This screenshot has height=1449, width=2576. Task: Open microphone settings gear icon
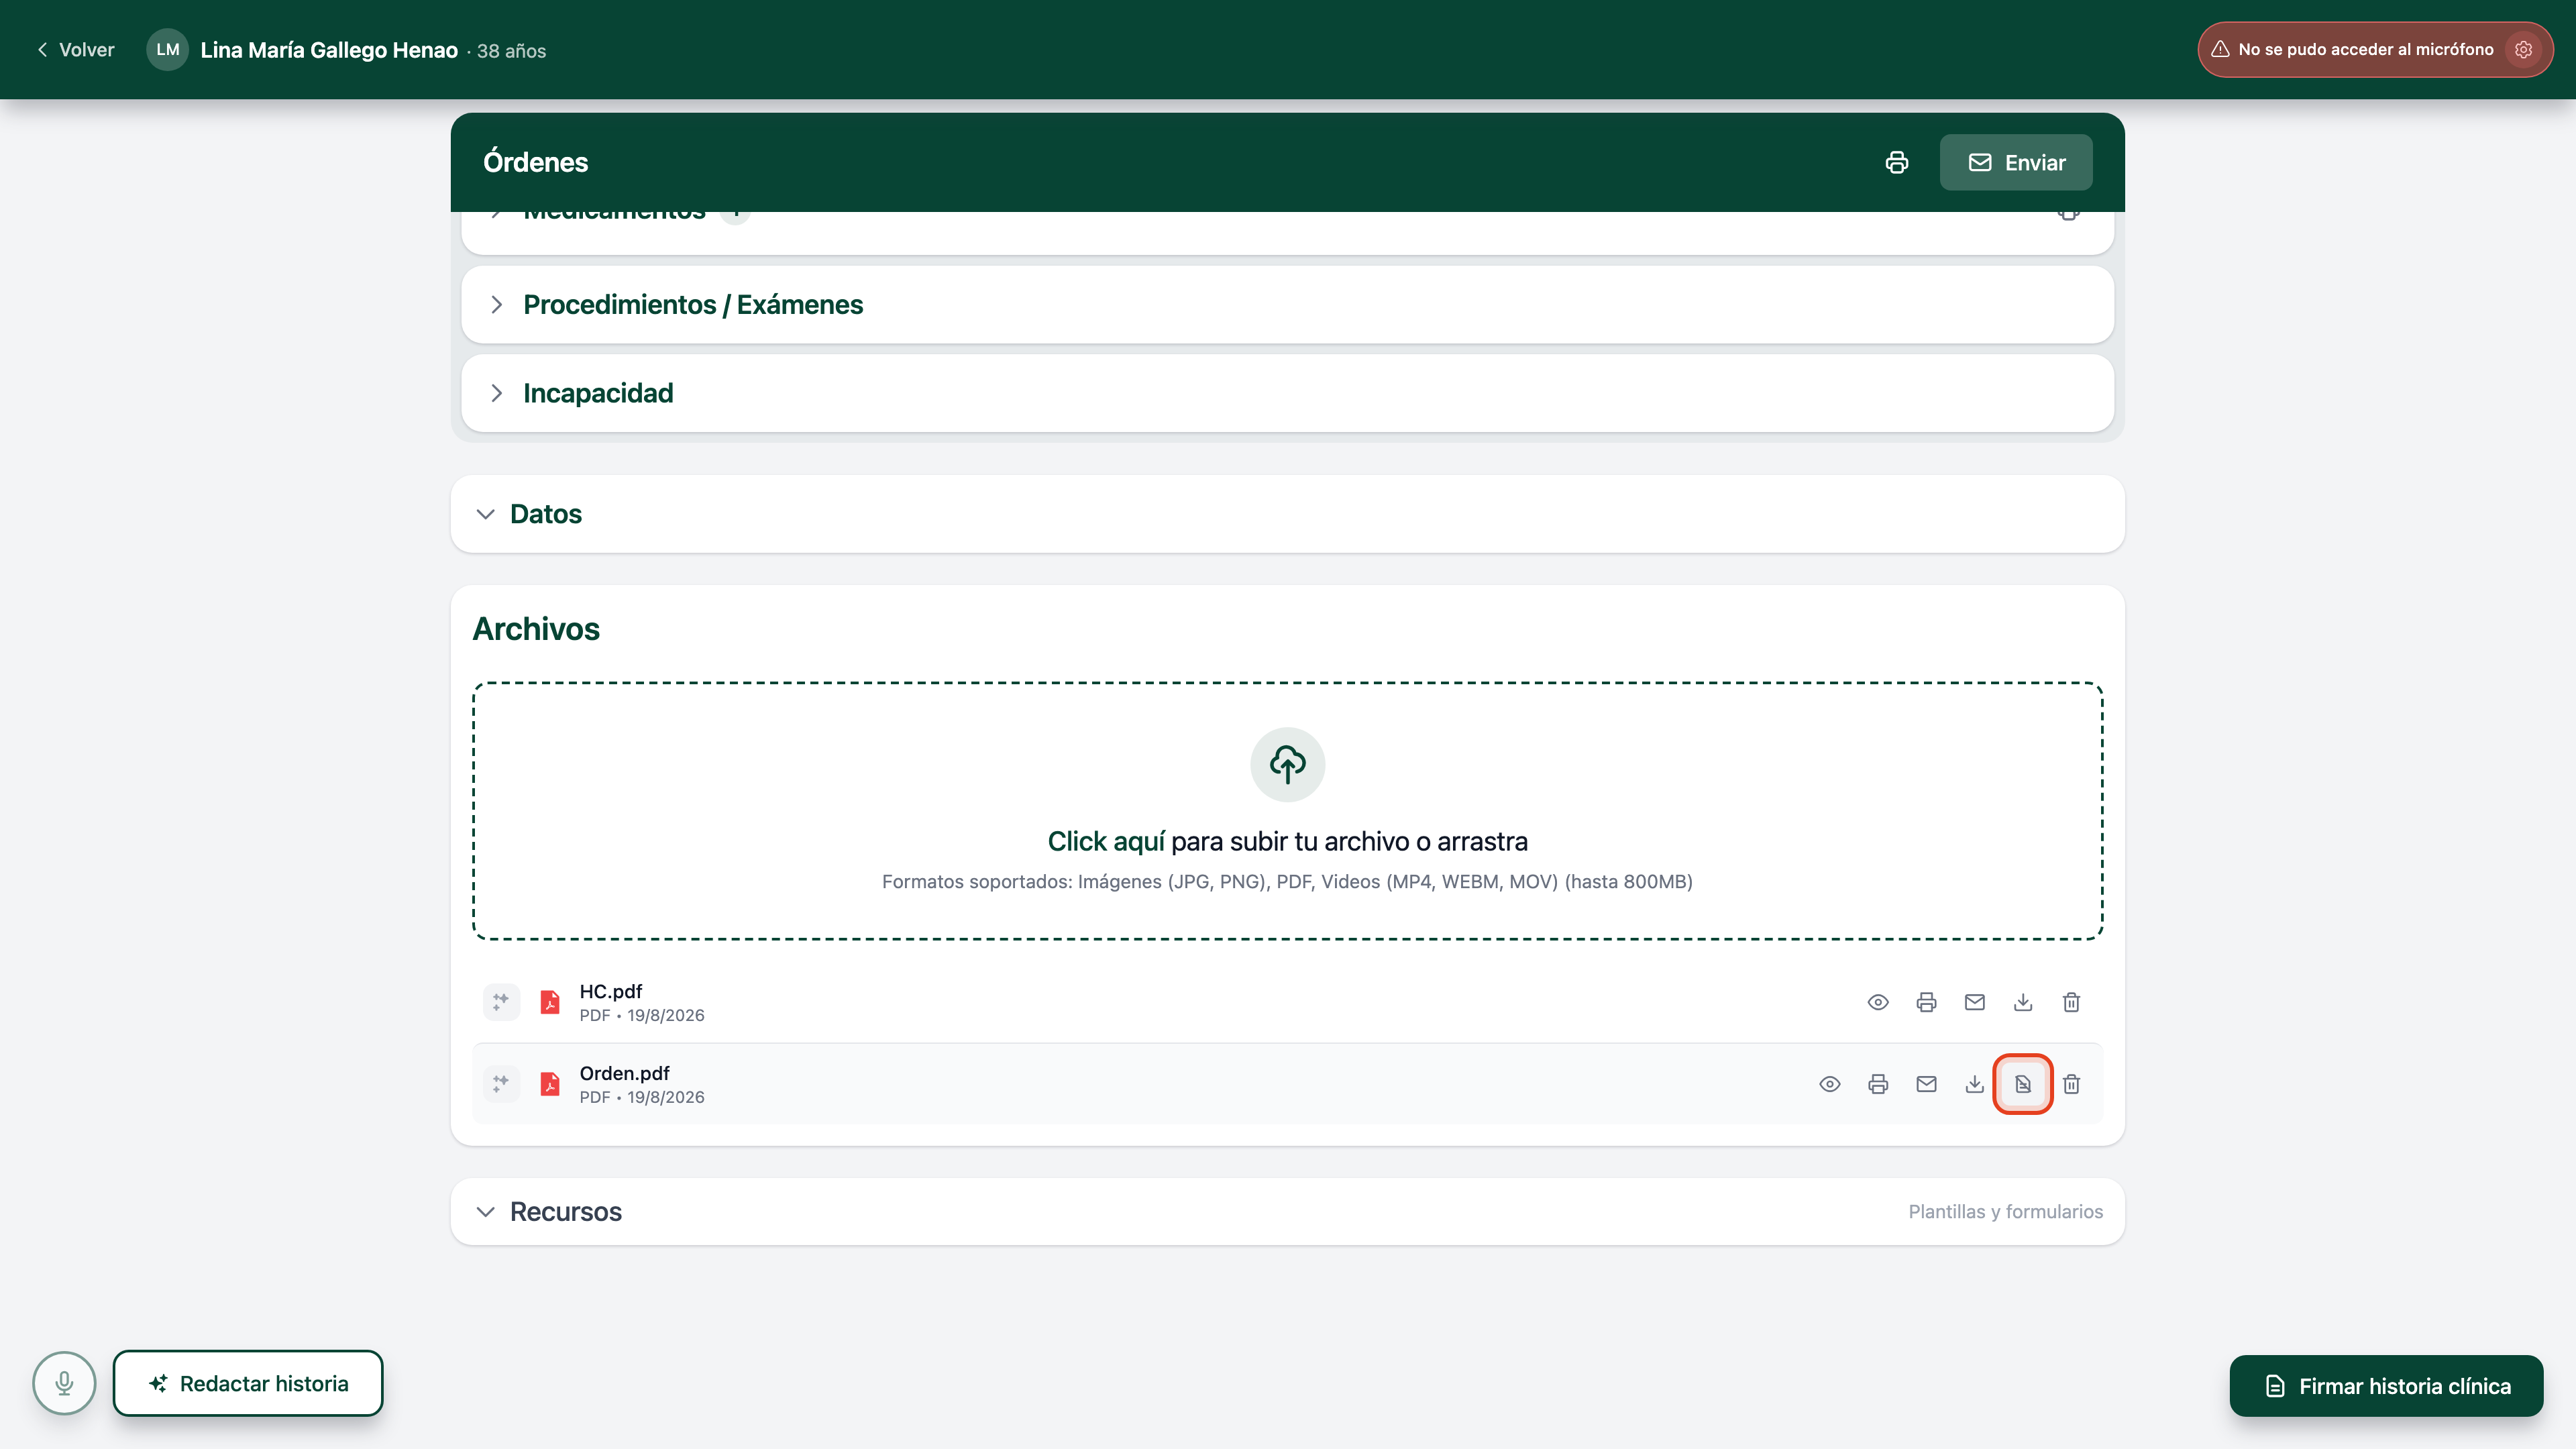click(x=2523, y=49)
